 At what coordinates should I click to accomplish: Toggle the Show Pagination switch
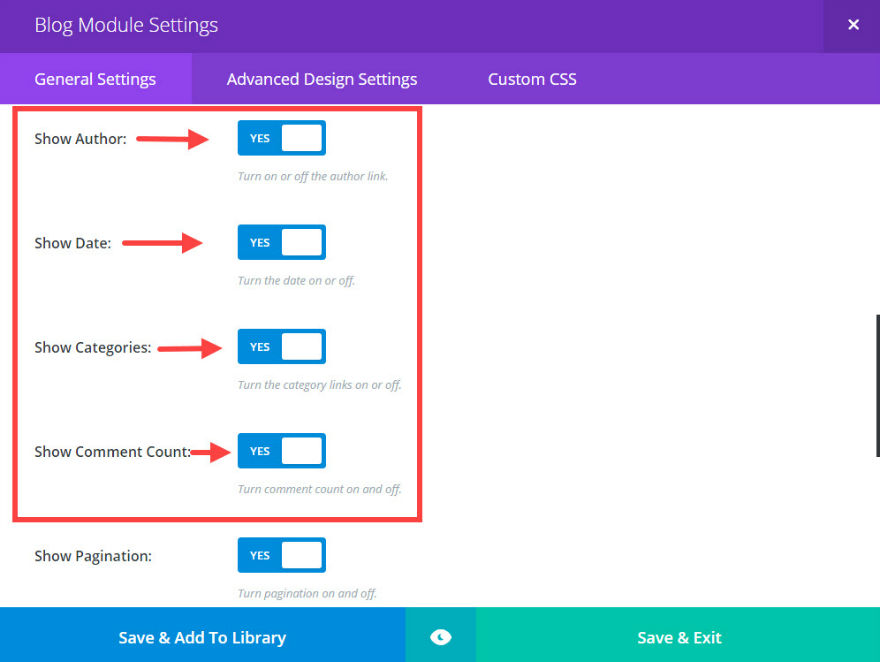tap(281, 555)
